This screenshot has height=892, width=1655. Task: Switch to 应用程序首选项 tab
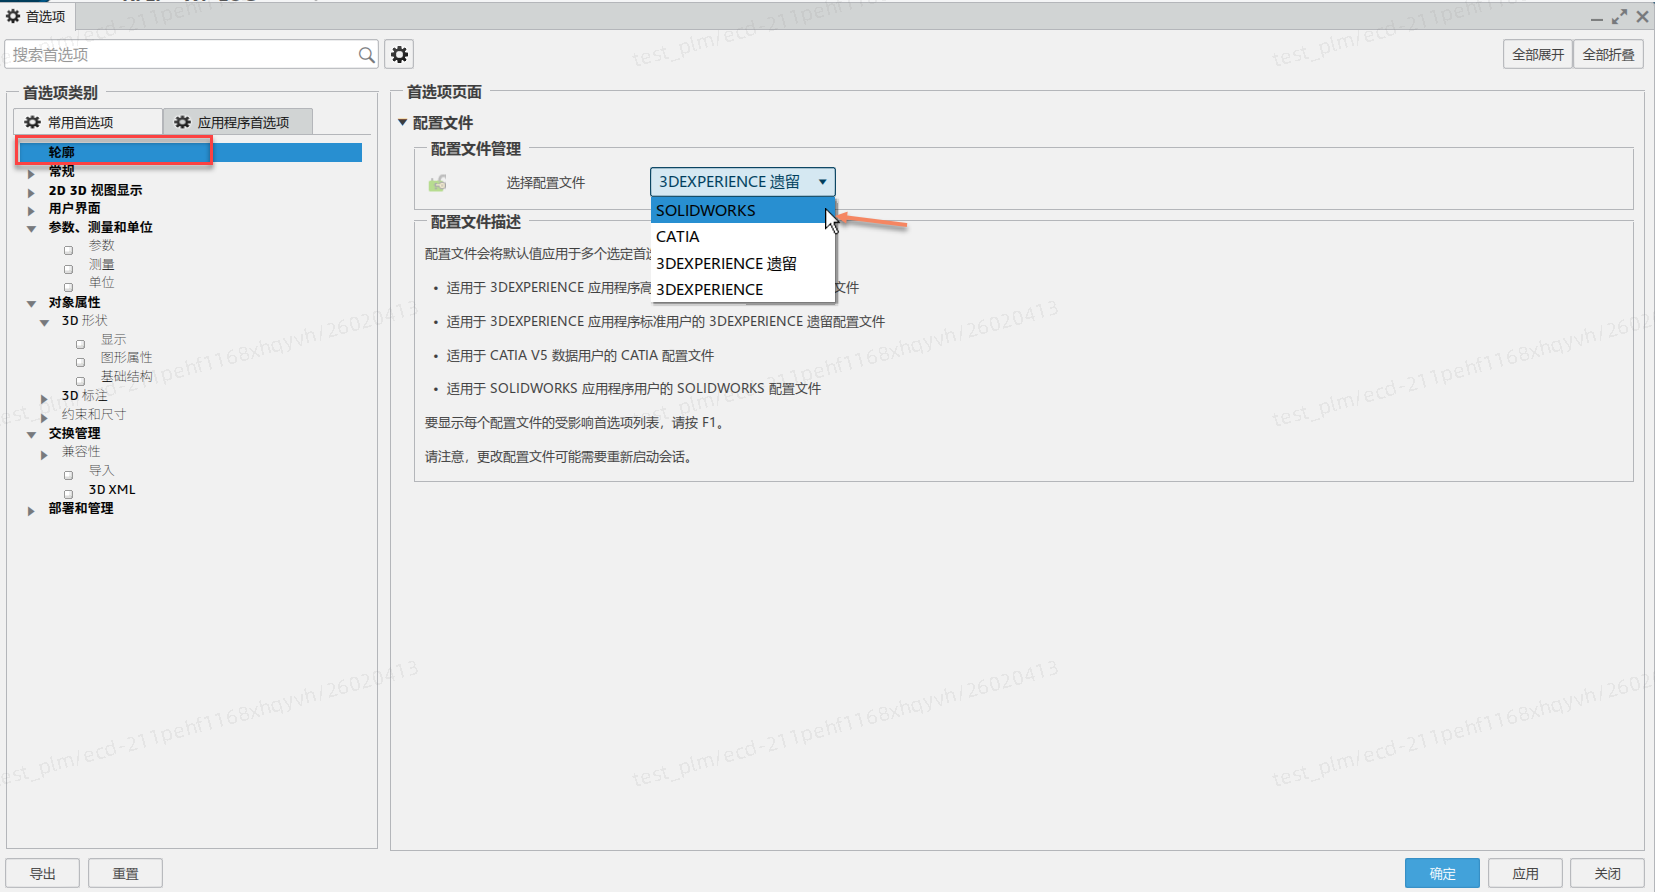[238, 122]
